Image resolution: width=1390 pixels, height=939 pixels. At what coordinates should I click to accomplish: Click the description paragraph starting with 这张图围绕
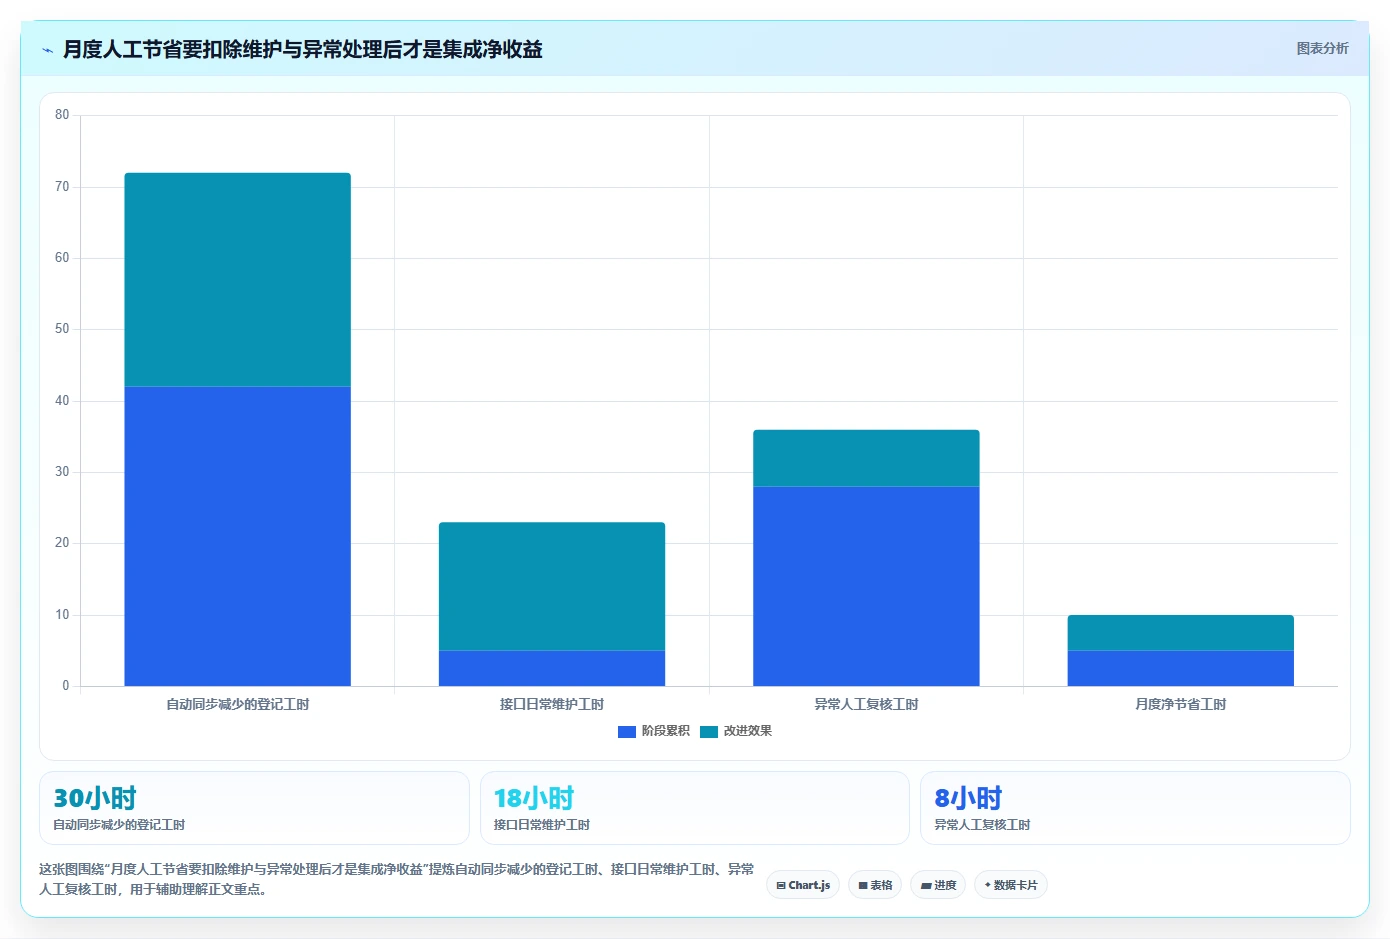(397, 879)
